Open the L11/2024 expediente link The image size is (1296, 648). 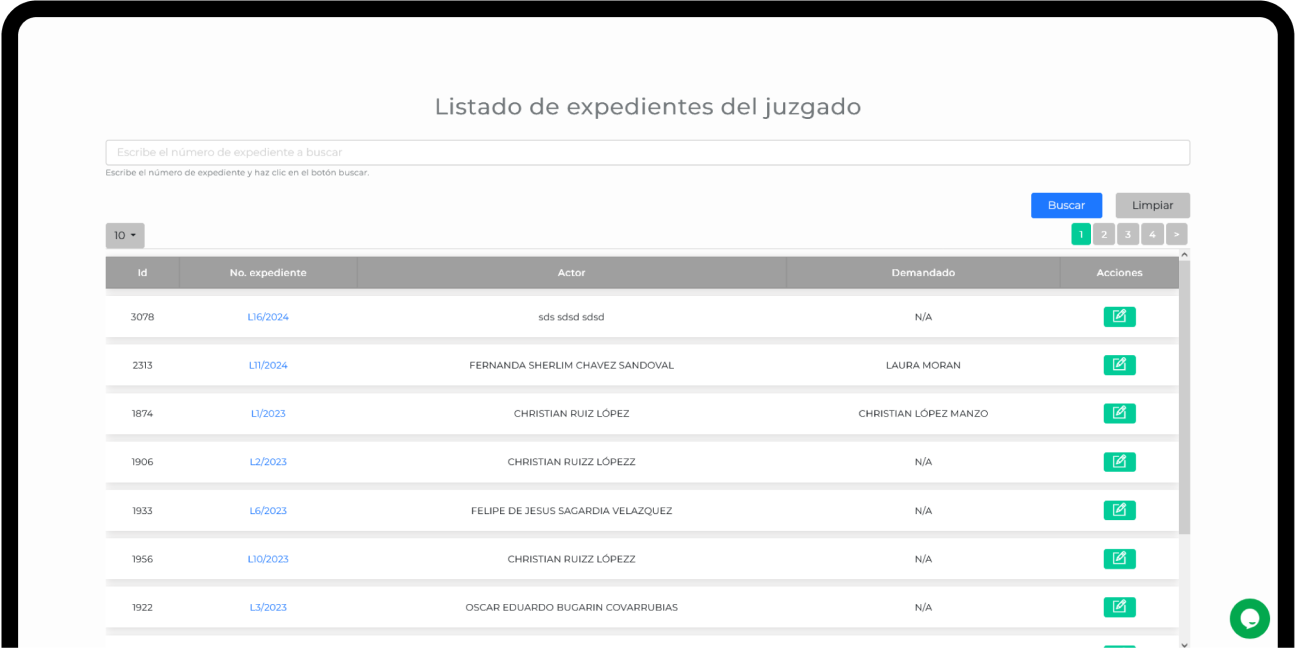(268, 365)
